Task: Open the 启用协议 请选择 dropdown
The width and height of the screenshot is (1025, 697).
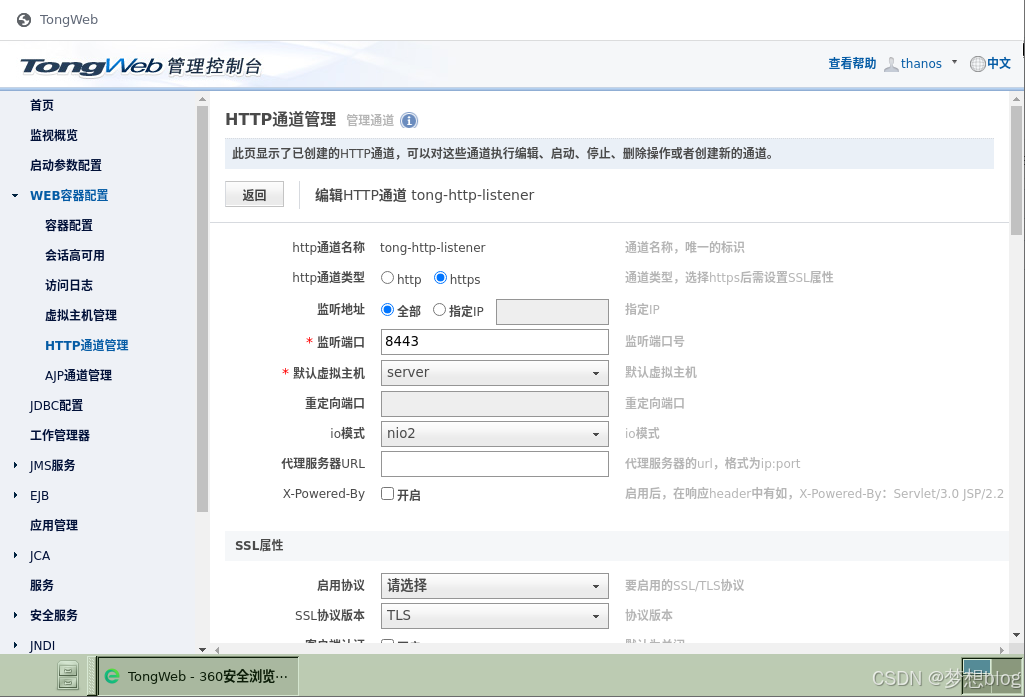Action: click(x=494, y=585)
